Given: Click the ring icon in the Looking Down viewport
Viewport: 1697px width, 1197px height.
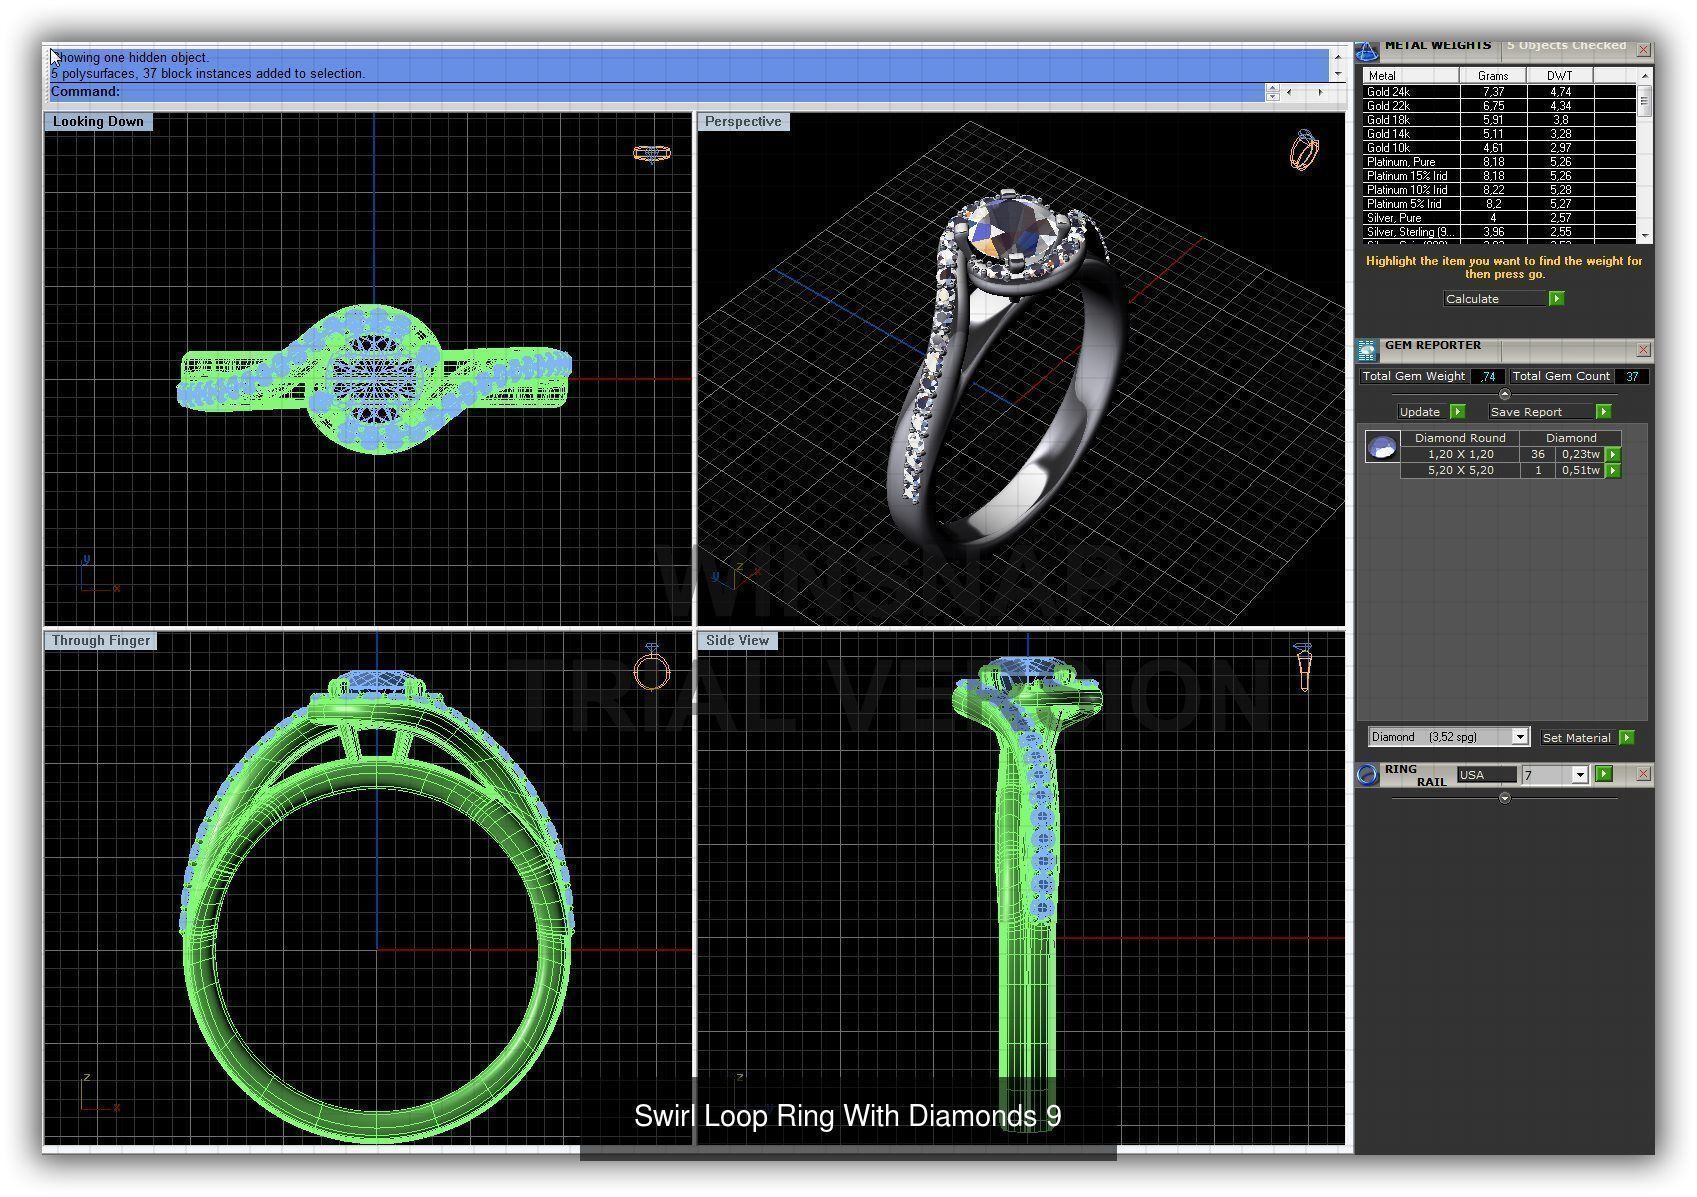Looking at the screenshot, I should (651, 154).
